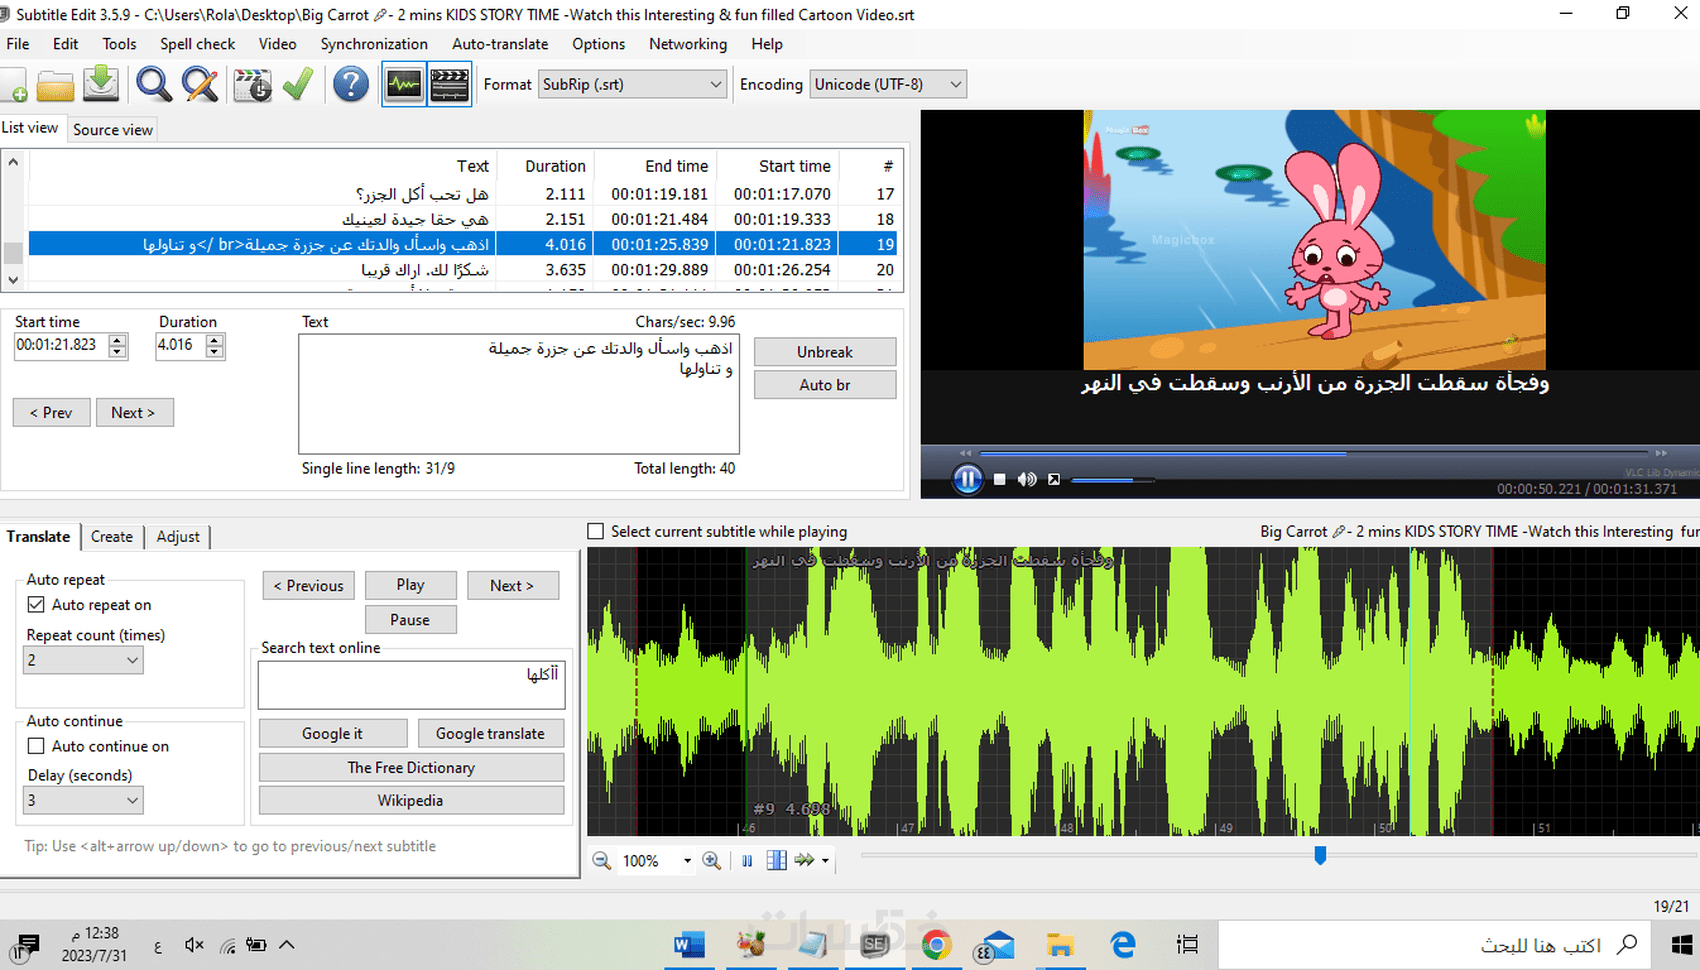This screenshot has width=1700, height=970.
Task: Mute the video player volume
Action: 1027,480
